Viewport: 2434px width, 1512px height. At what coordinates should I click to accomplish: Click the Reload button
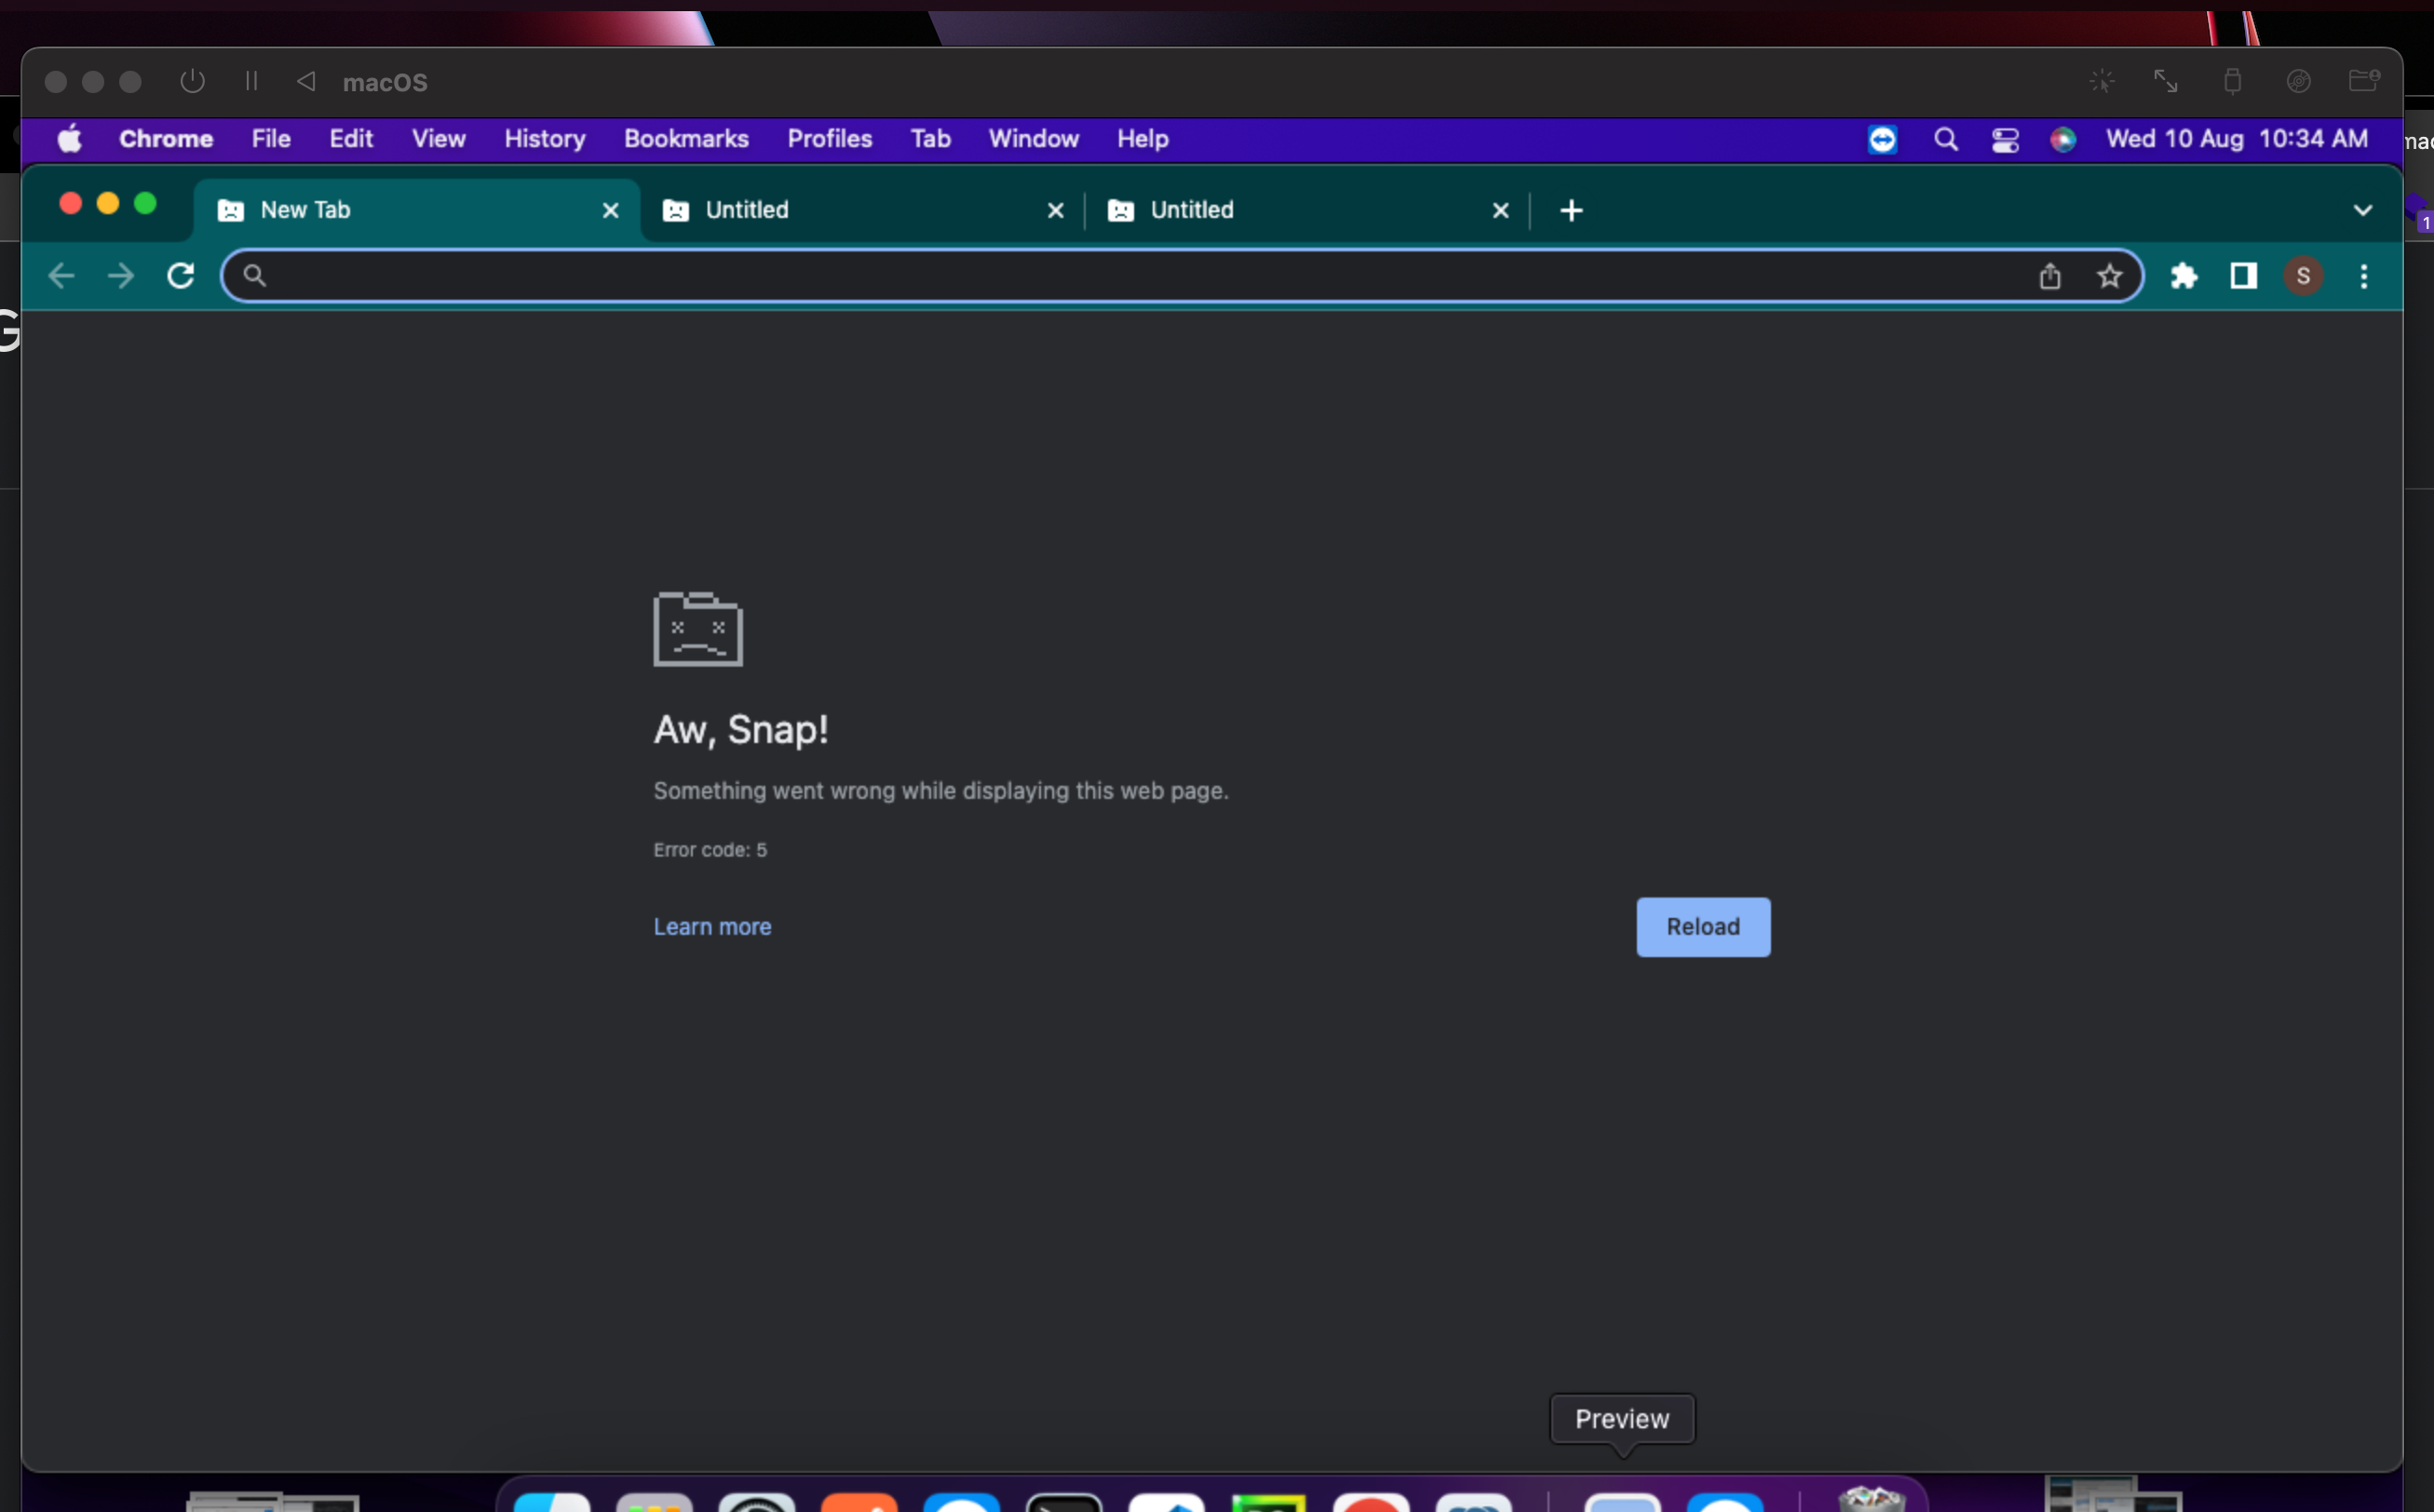coord(1702,927)
